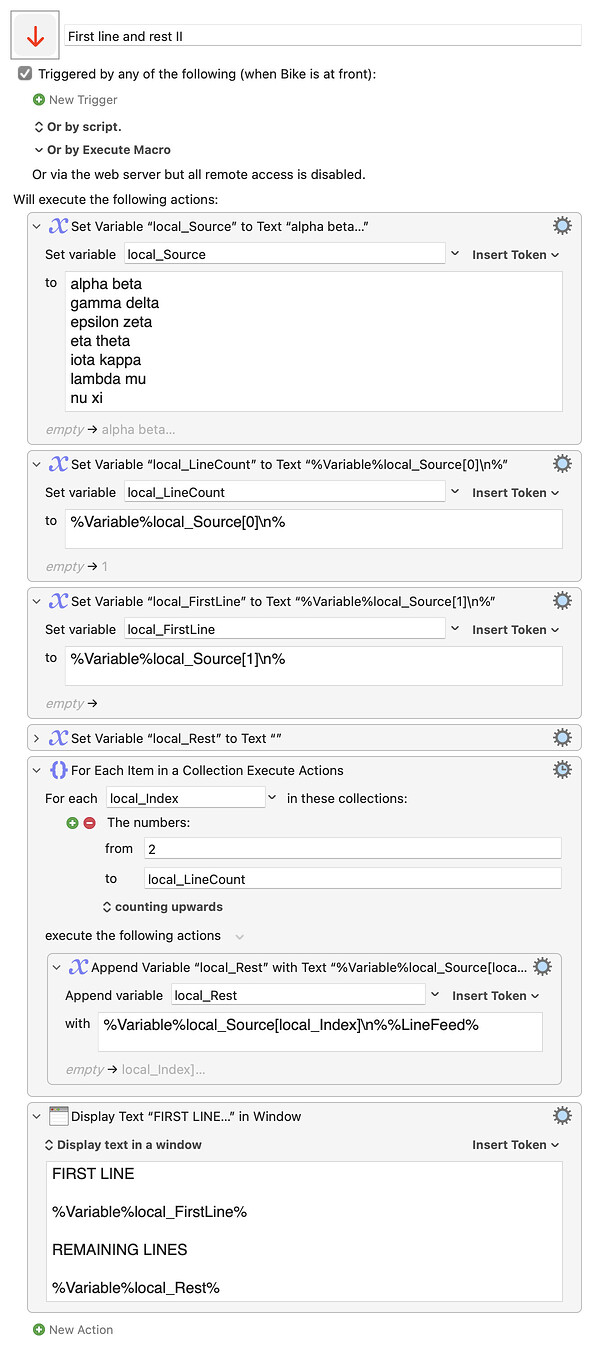The height and width of the screenshot is (1346, 592).
Task: Open variable dropdown next to local_LineCount field
Action: tap(455, 492)
